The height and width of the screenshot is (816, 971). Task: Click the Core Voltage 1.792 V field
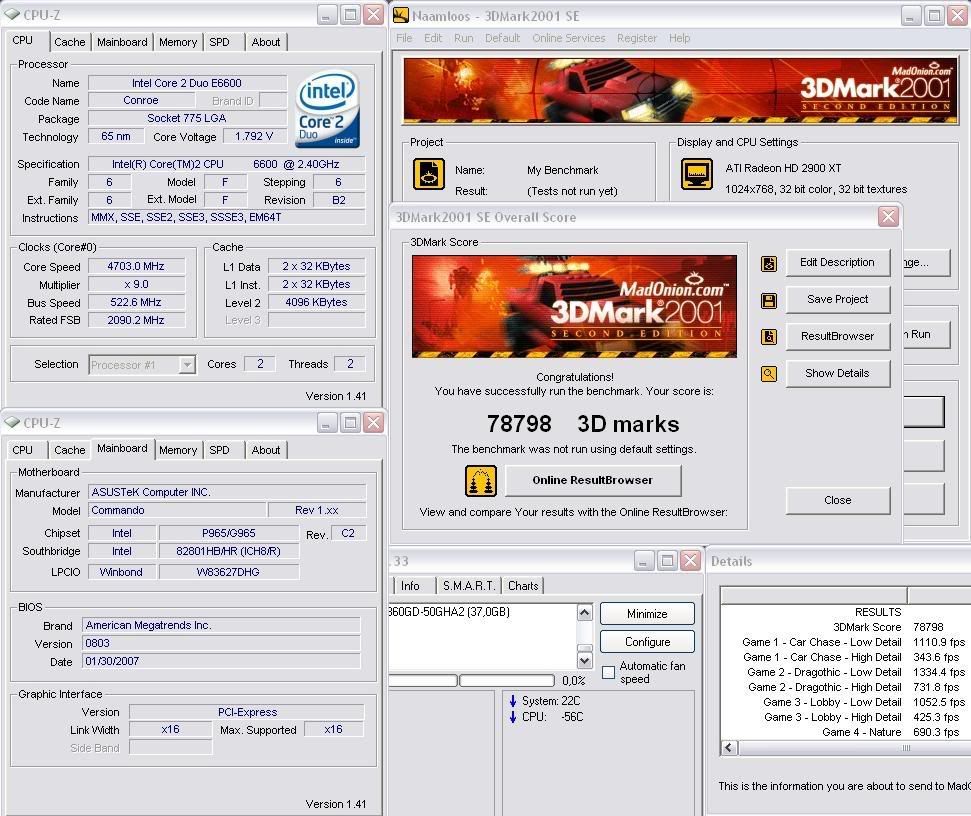254,136
